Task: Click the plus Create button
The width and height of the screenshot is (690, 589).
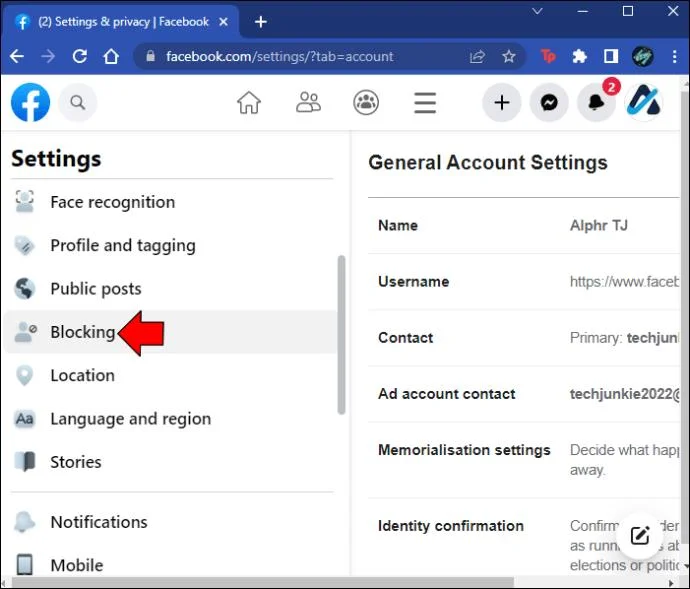Action: coord(502,103)
